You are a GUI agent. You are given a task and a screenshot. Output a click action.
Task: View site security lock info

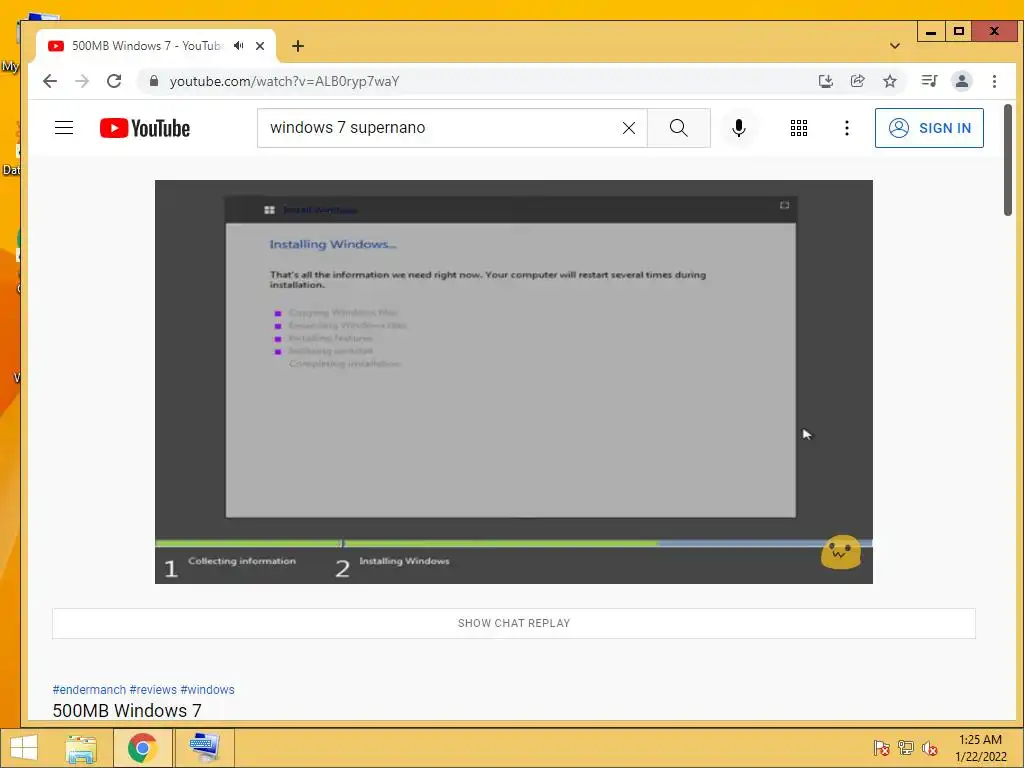pos(154,81)
